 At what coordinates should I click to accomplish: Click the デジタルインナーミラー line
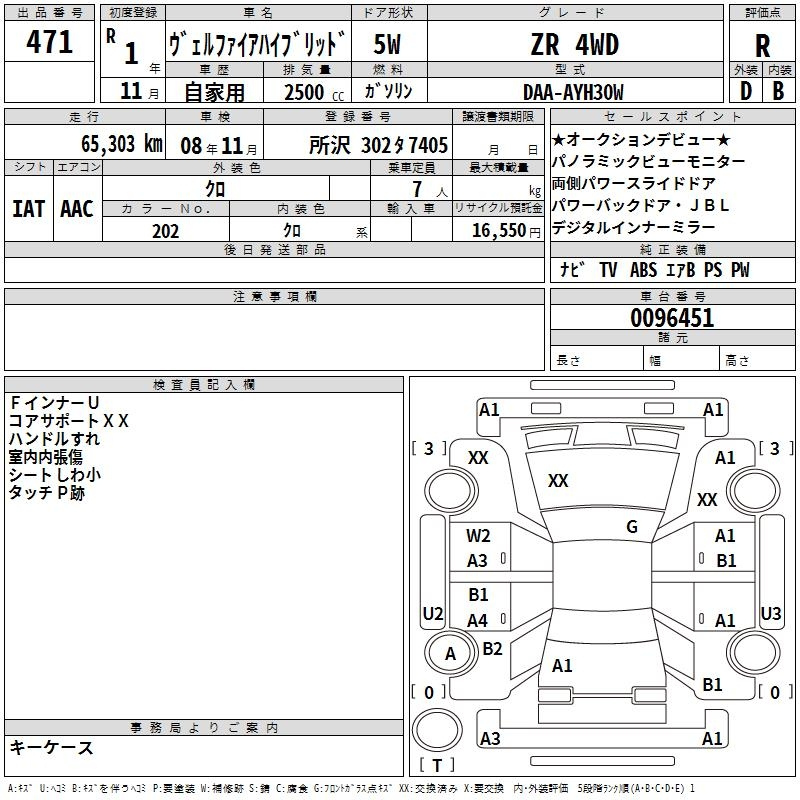click(x=634, y=227)
